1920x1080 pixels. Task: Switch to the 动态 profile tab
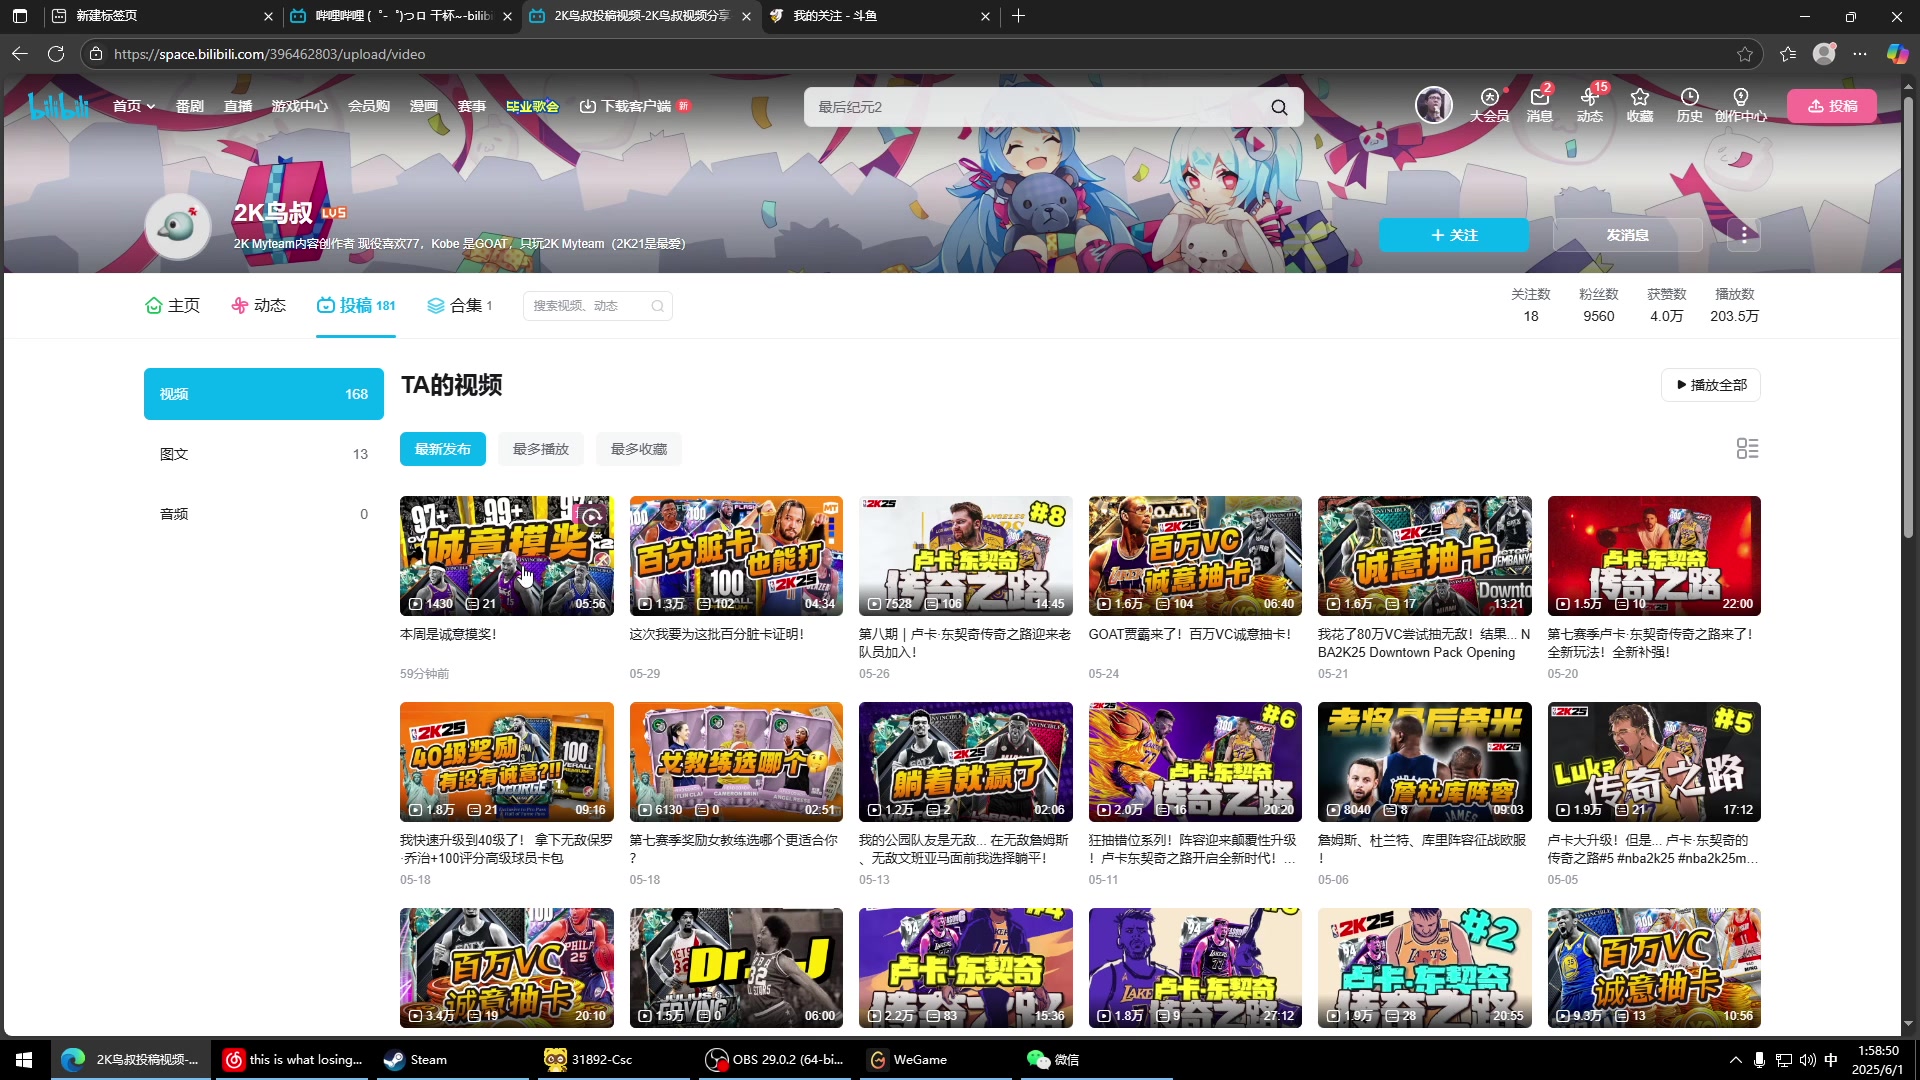tap(258, 305)
